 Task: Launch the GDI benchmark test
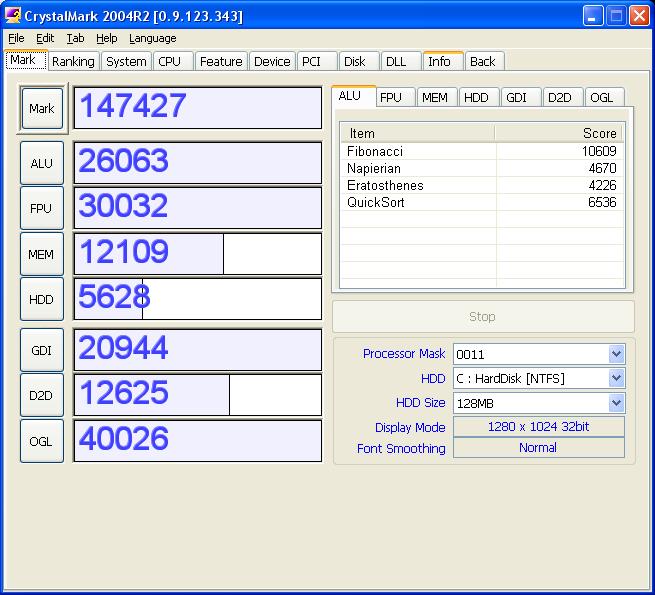point(42,350)
